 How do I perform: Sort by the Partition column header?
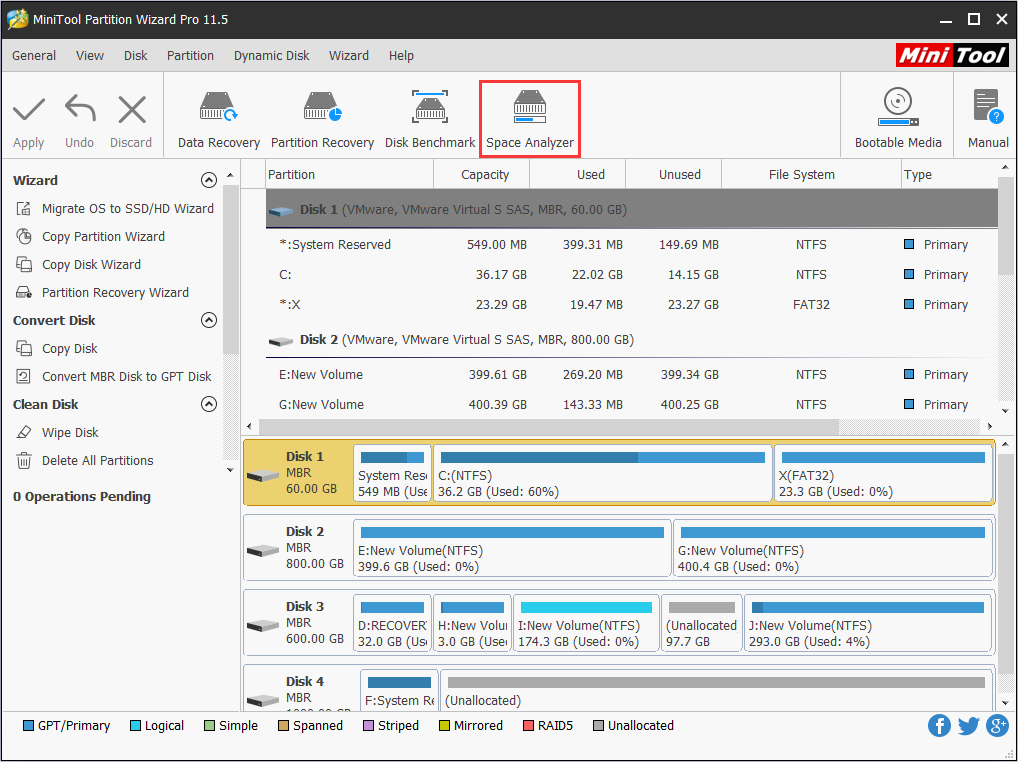(350, 175)
